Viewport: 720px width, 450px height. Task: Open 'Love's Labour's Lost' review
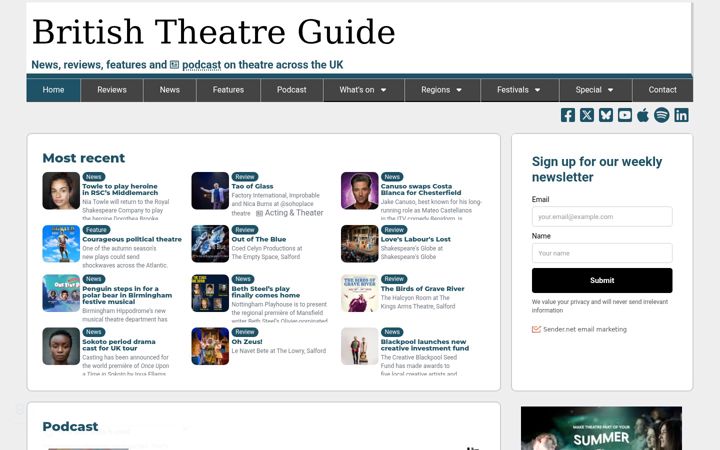tap(416, 239)
